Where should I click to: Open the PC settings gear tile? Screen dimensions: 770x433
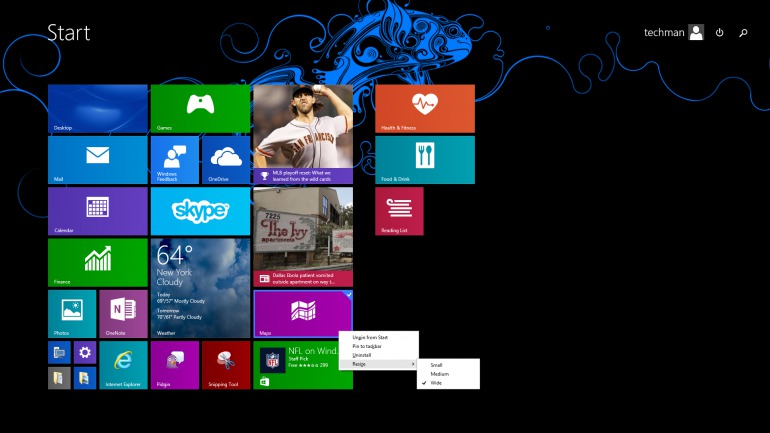85,352
